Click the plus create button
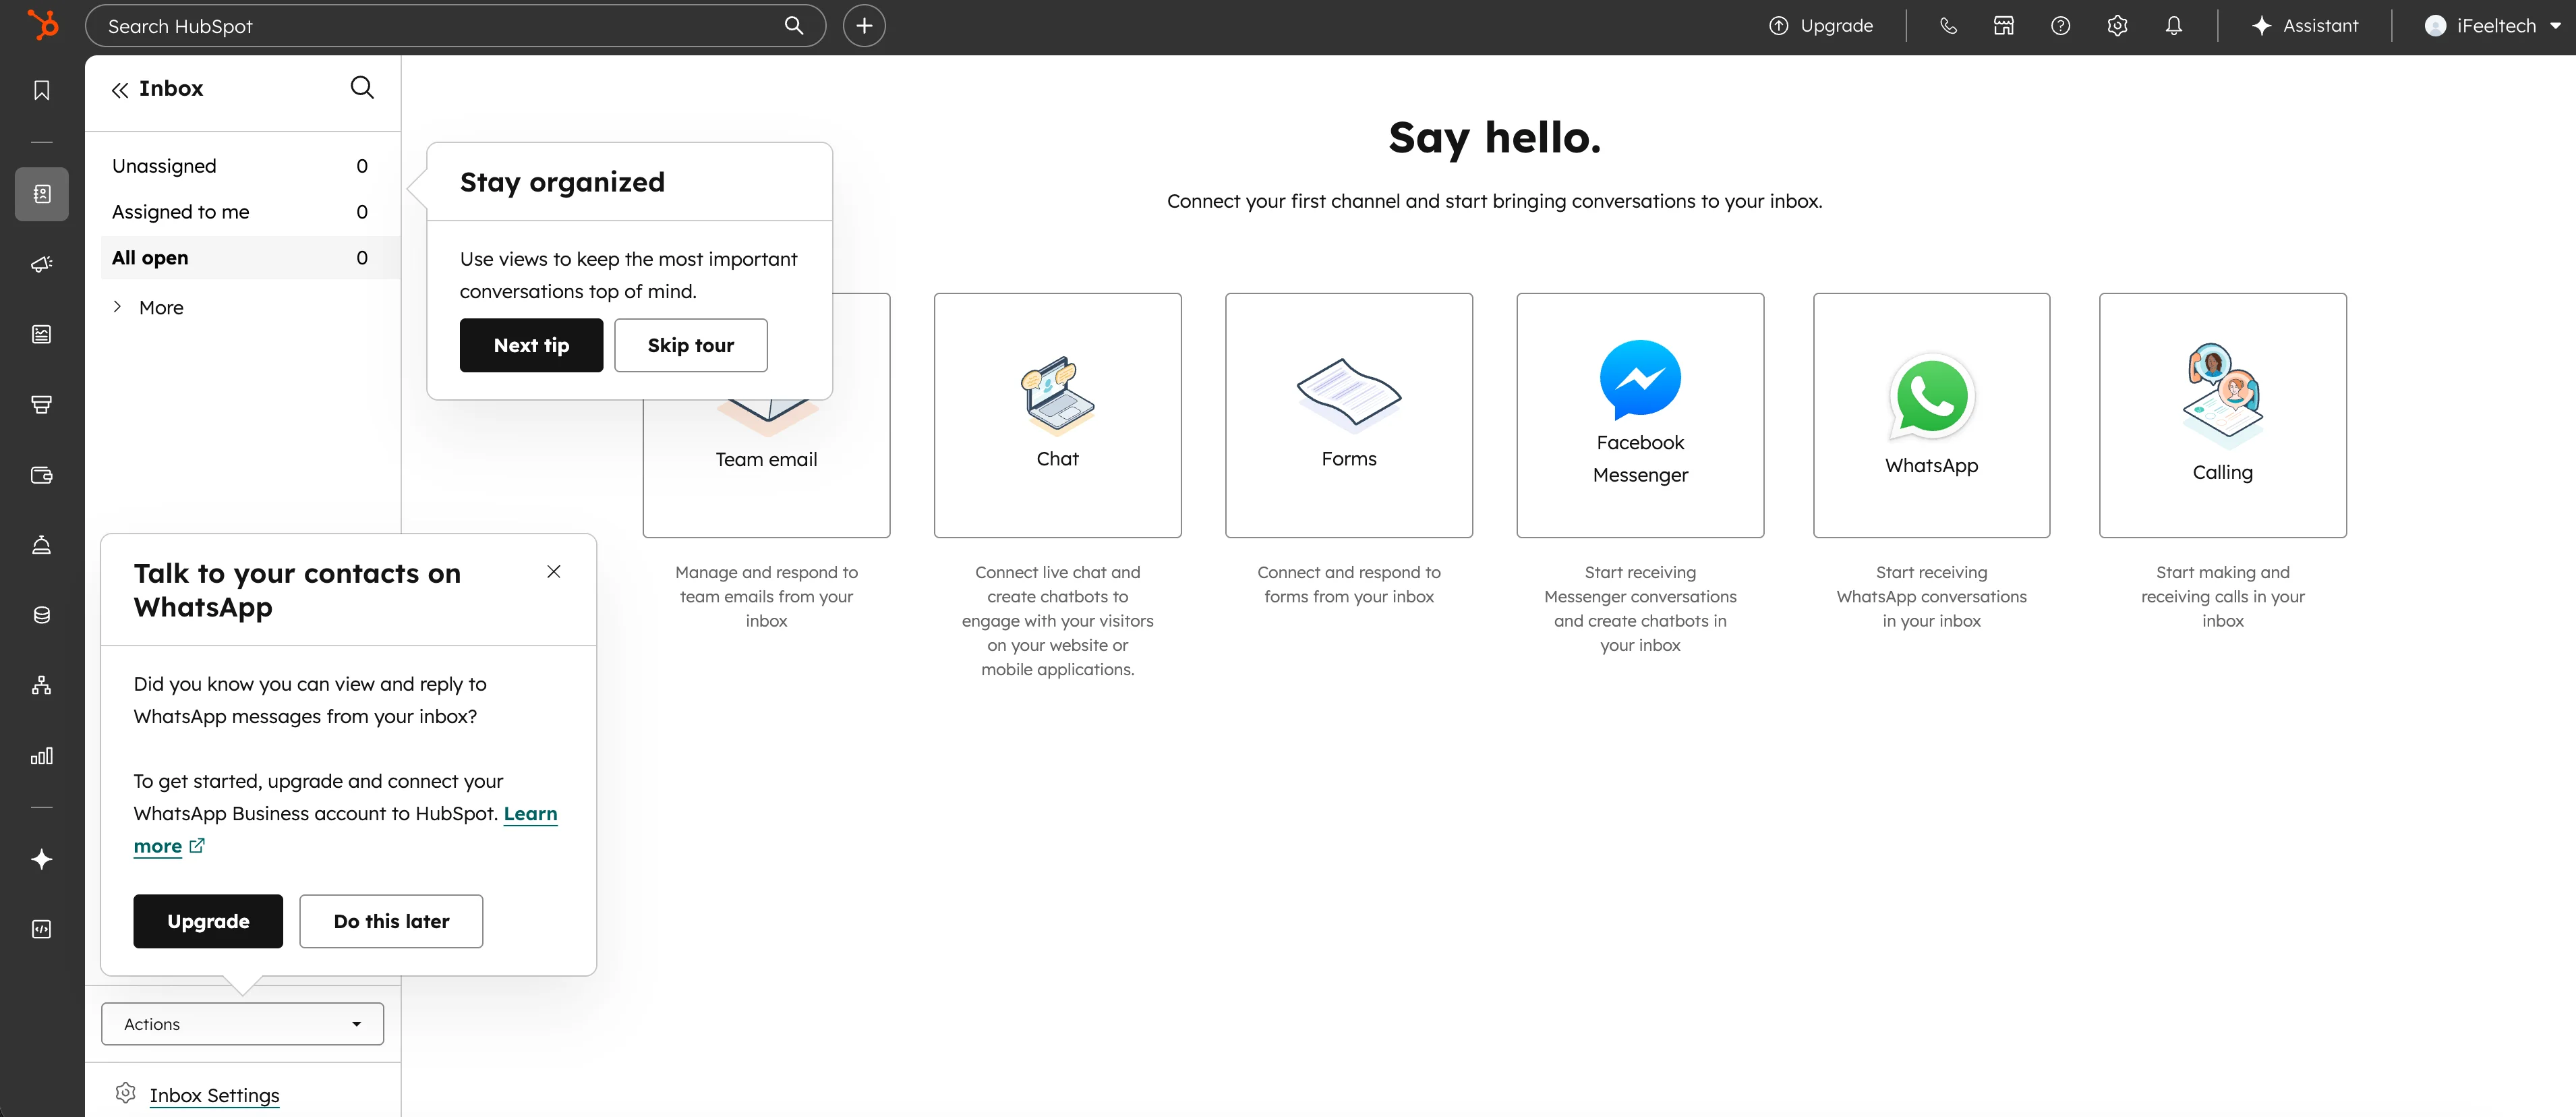 [864, 26]
